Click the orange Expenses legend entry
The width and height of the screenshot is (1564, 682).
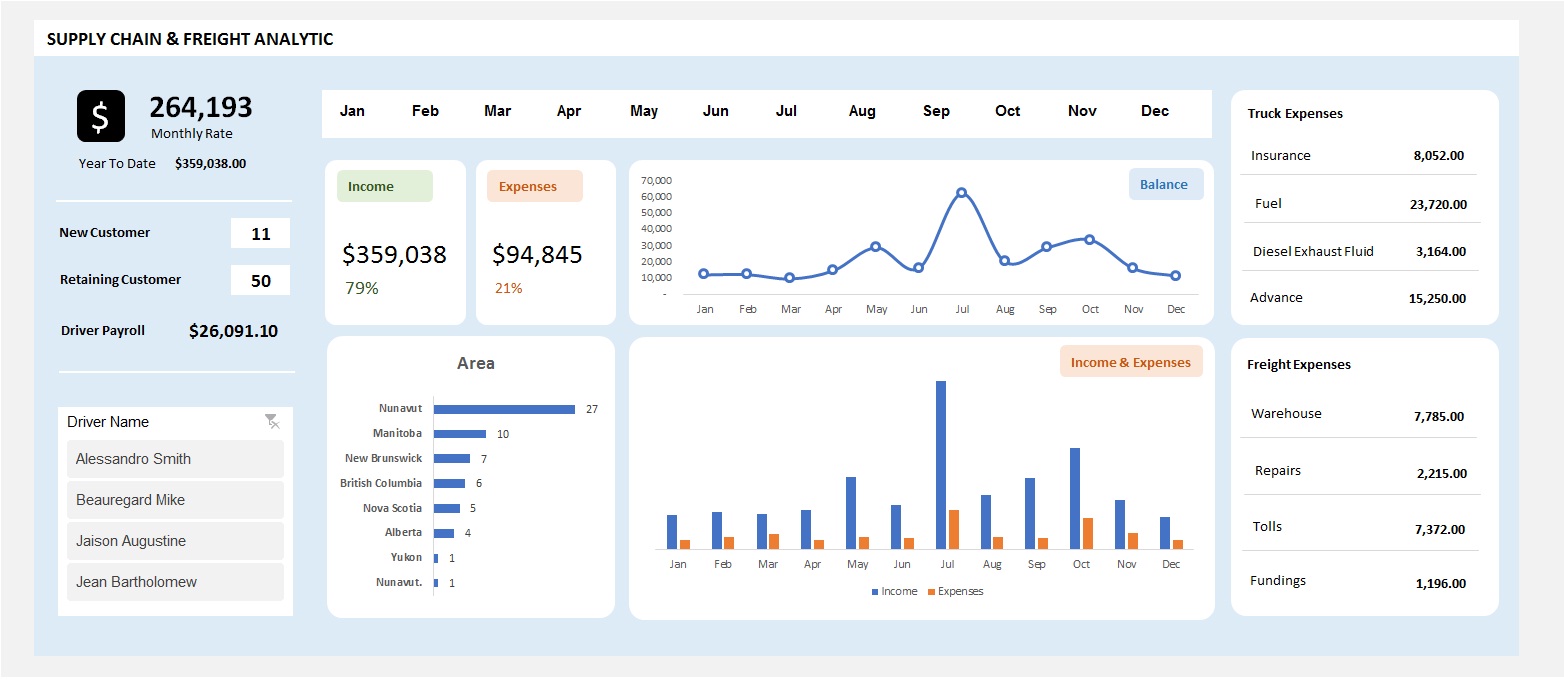coord(956,591)
